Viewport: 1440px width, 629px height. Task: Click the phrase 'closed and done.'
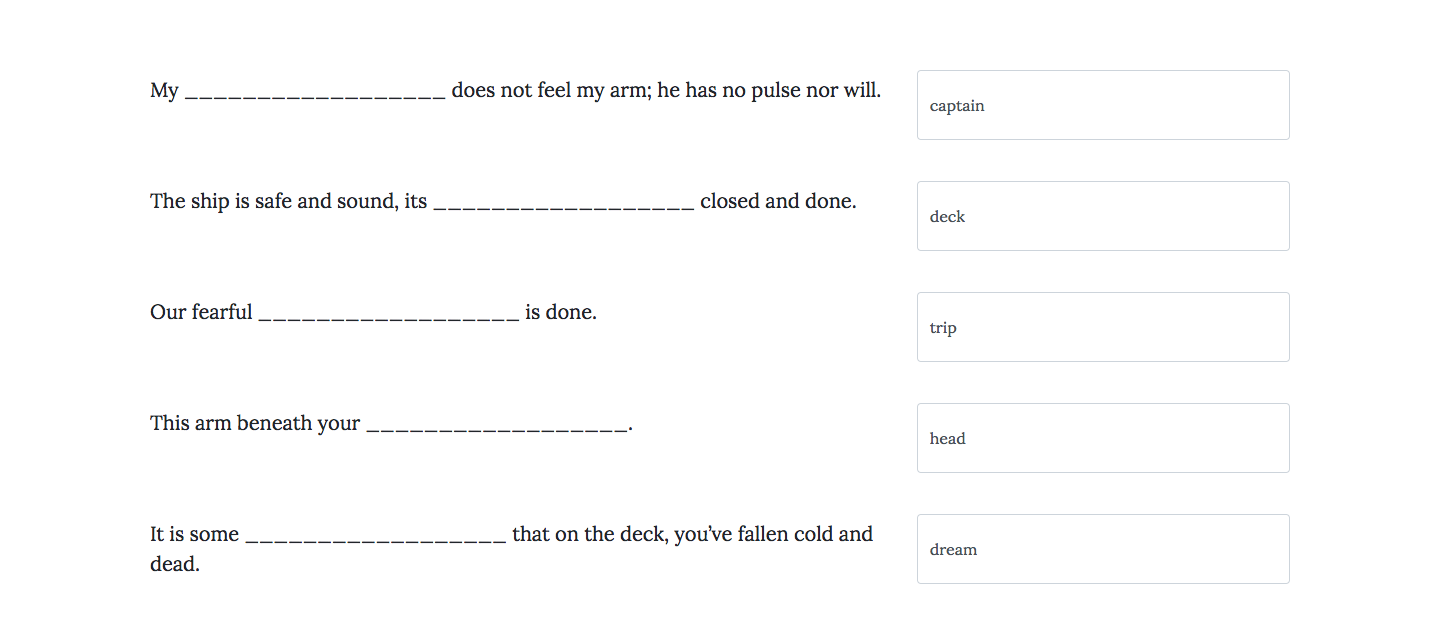click(778, 201)
